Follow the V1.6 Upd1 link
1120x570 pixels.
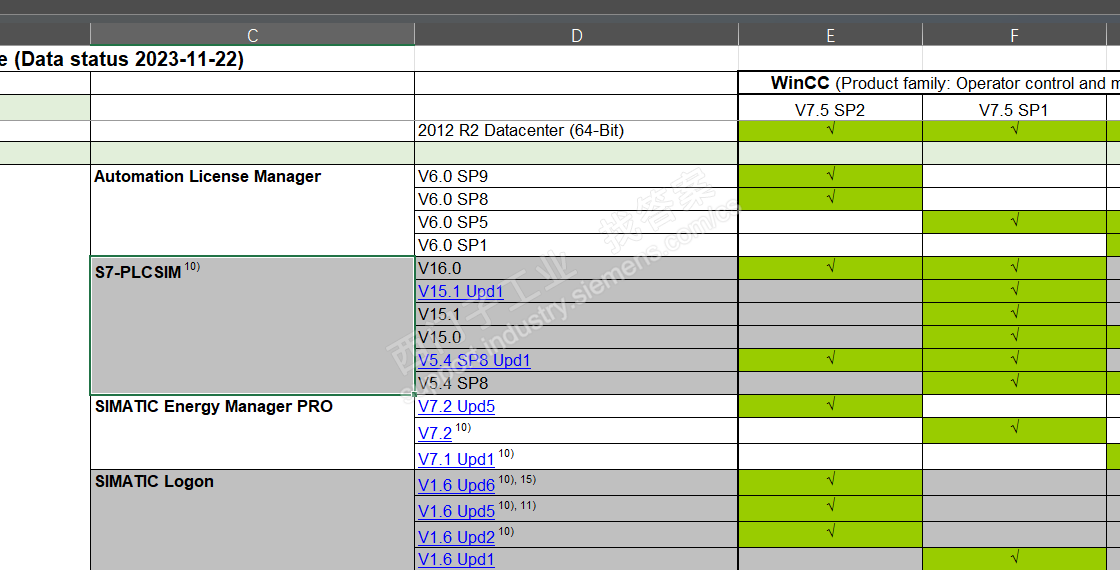click(x=456, y=559)
